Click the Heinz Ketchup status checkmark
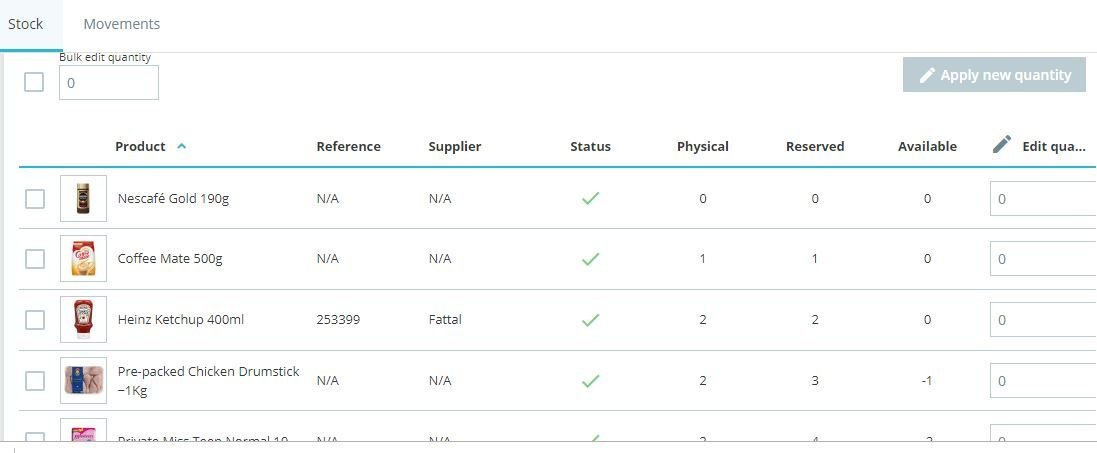The width and height of the screenshot is (1097, 453). point(590,320)
